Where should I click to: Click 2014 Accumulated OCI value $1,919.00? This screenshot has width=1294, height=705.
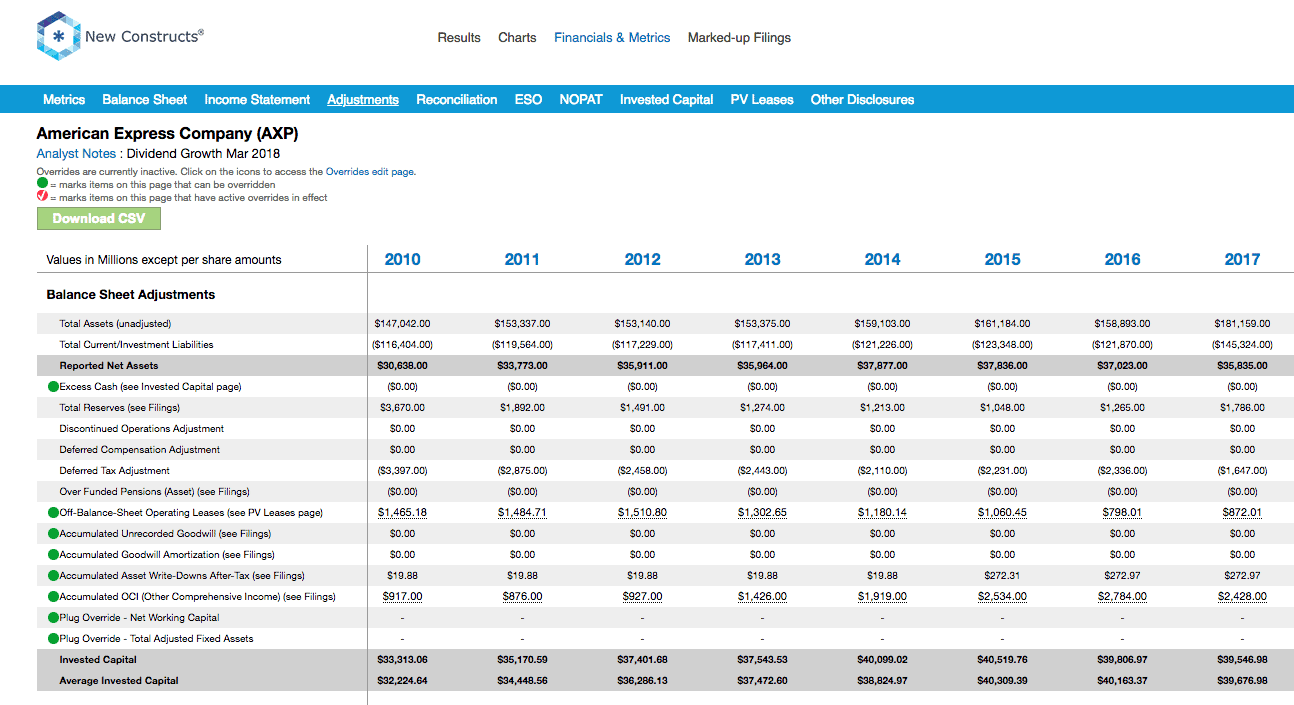point(882,597)
